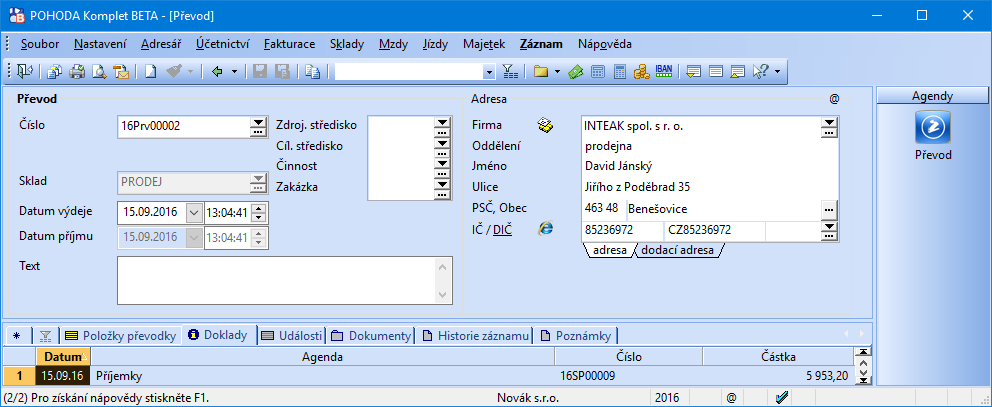Expand dropdown arrow beside yellow folder
The width and height of the screenshot is (992, 407).
557,72
